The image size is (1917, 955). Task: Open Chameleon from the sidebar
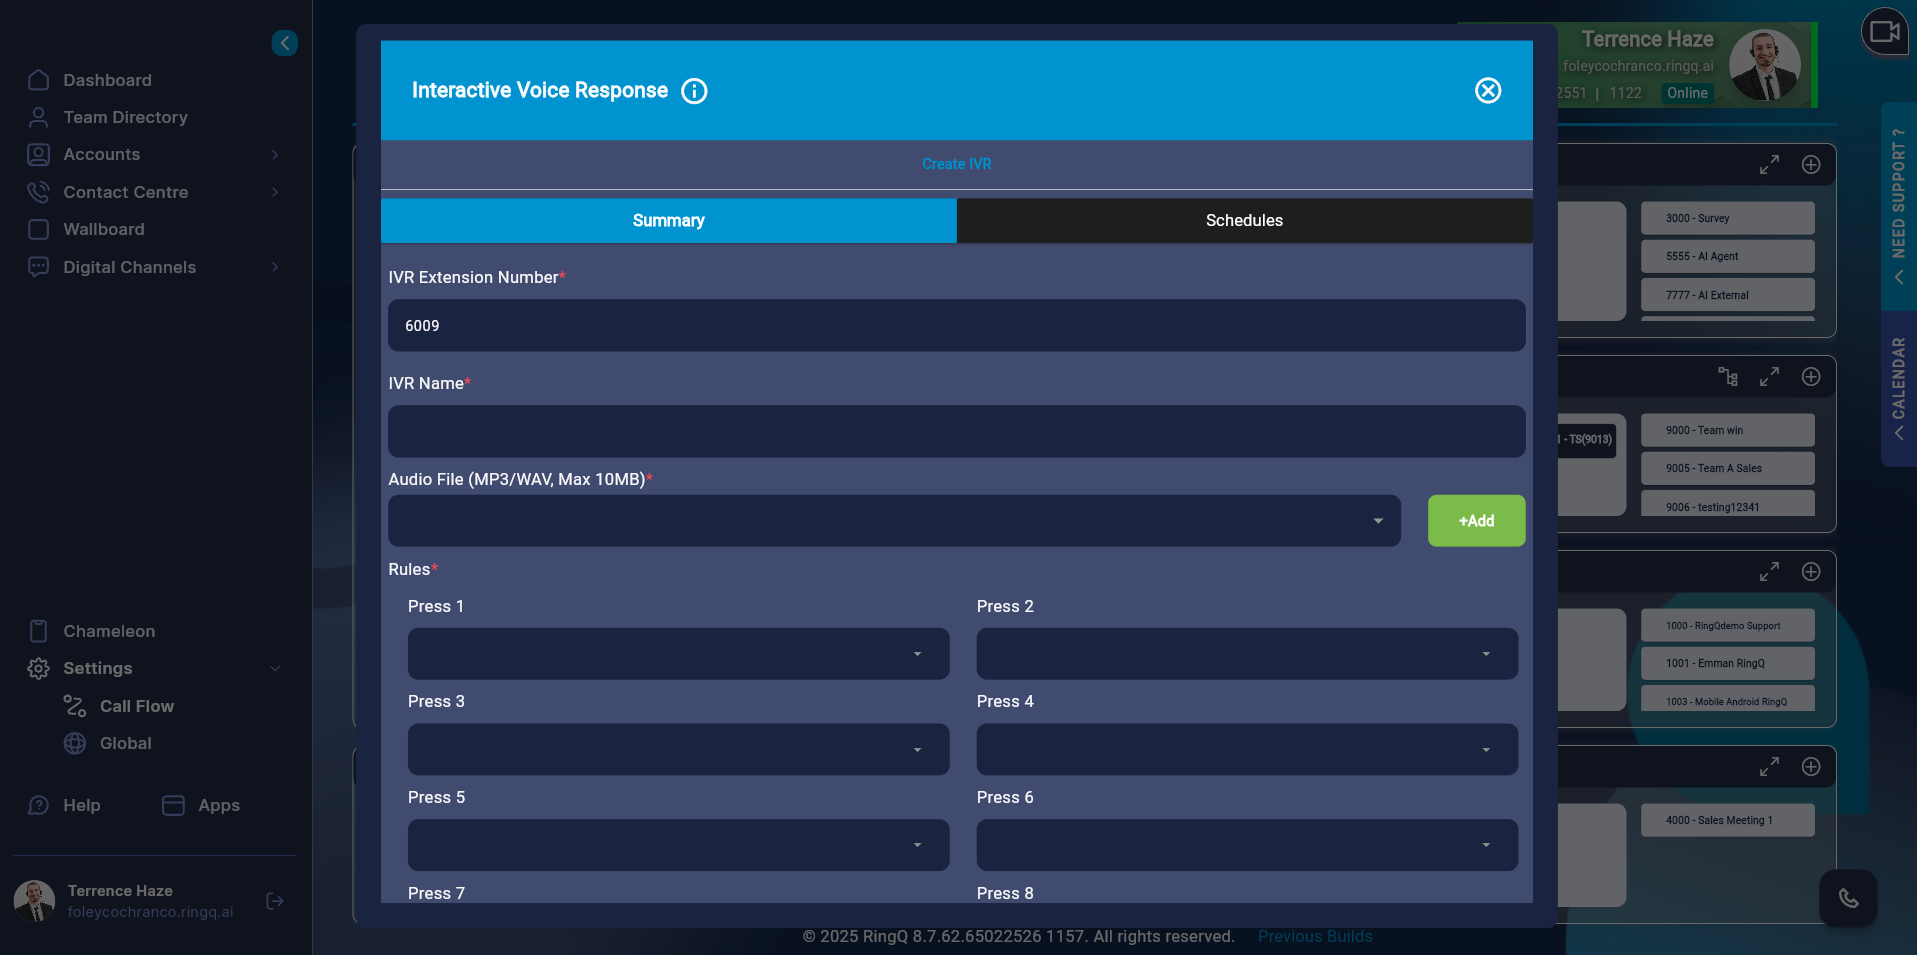tap(109, 631)
